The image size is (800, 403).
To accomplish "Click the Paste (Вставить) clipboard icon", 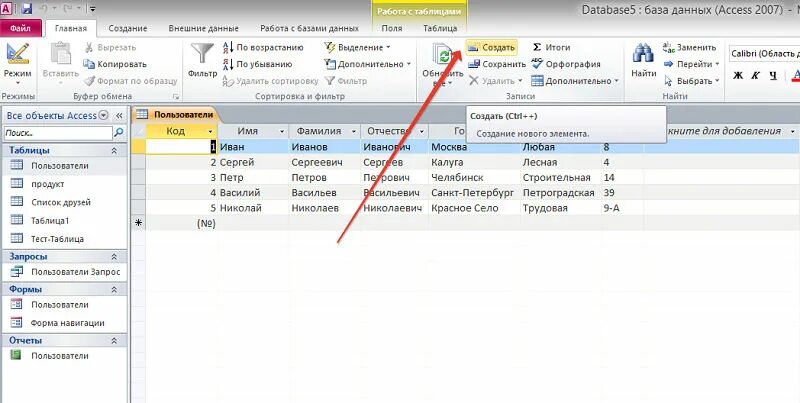I will (61, 55).
